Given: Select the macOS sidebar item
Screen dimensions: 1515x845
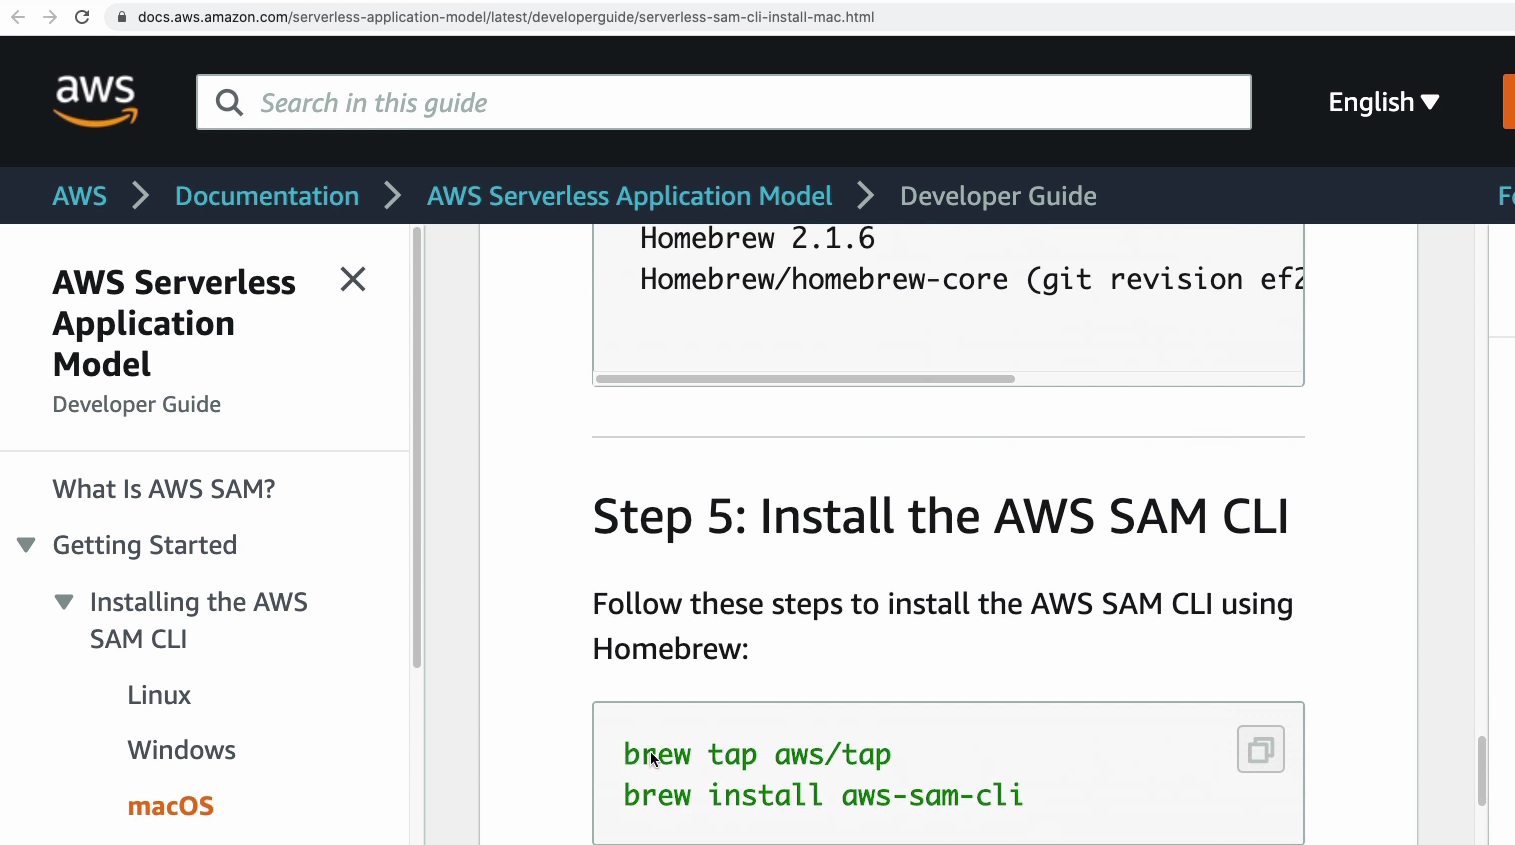Looking at the screenshot, I should coord(171,806).
